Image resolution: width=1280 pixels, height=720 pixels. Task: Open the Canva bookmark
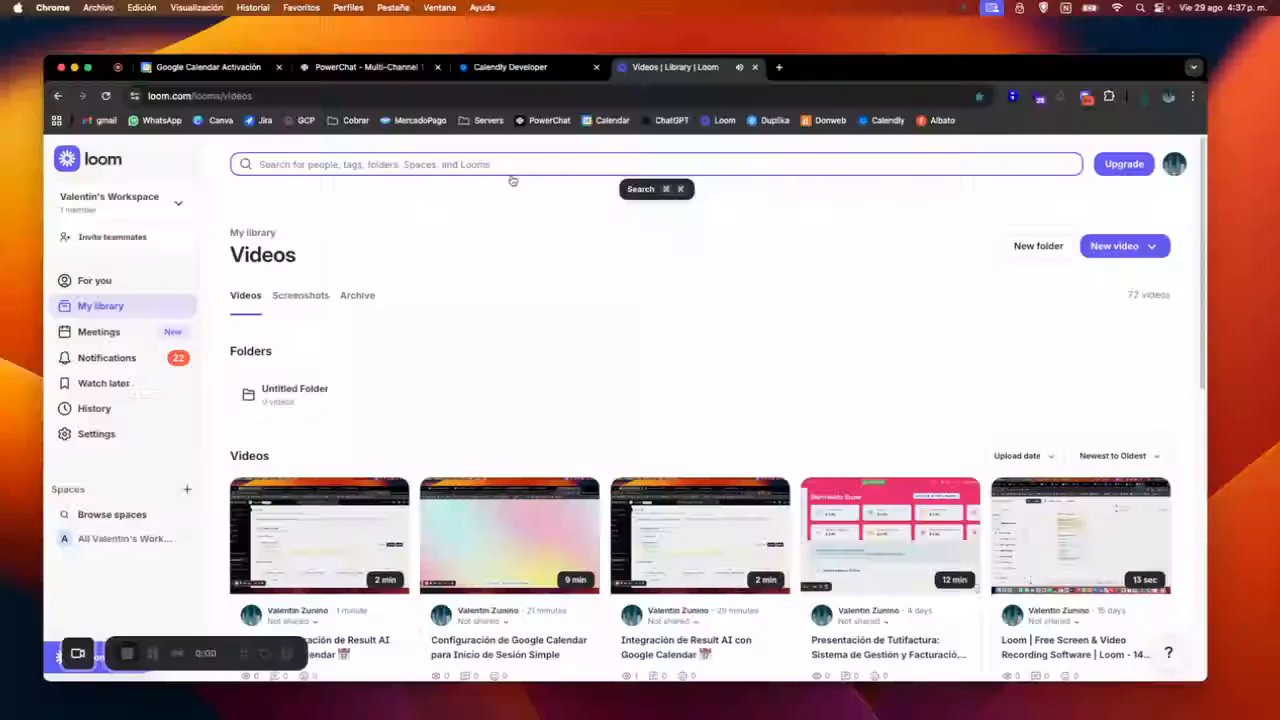(213, 120)
